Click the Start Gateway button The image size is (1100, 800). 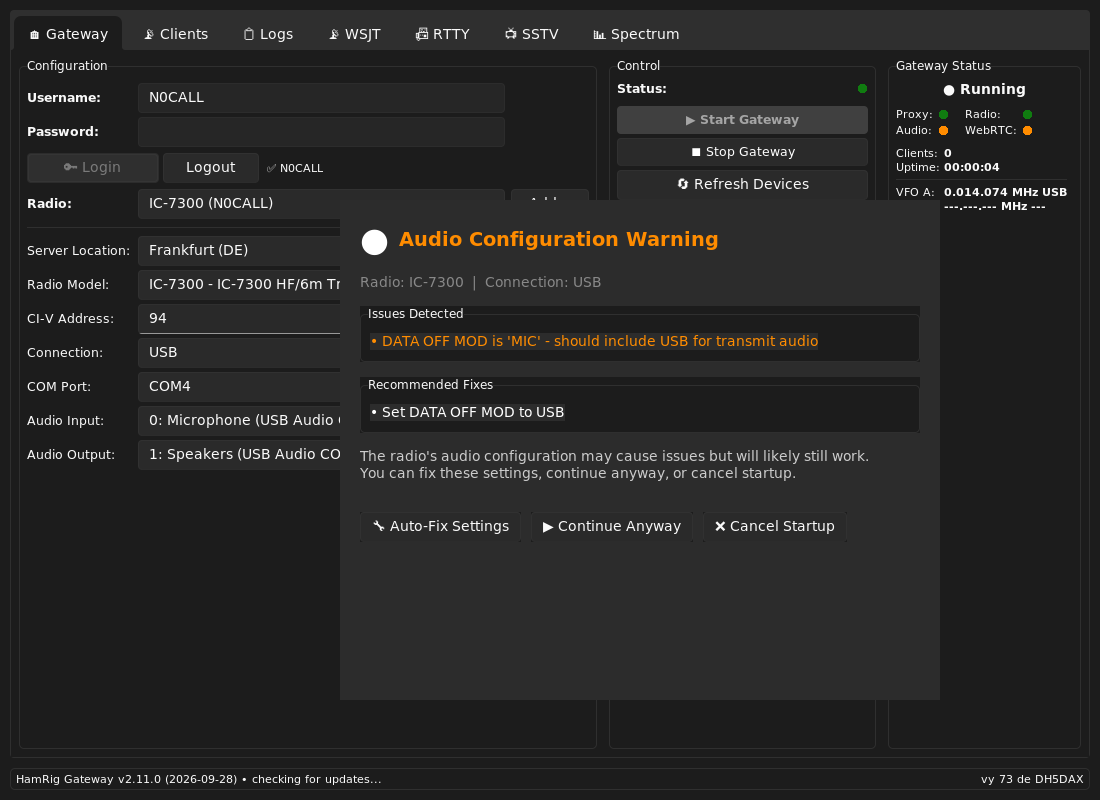(x=742, y=120)
